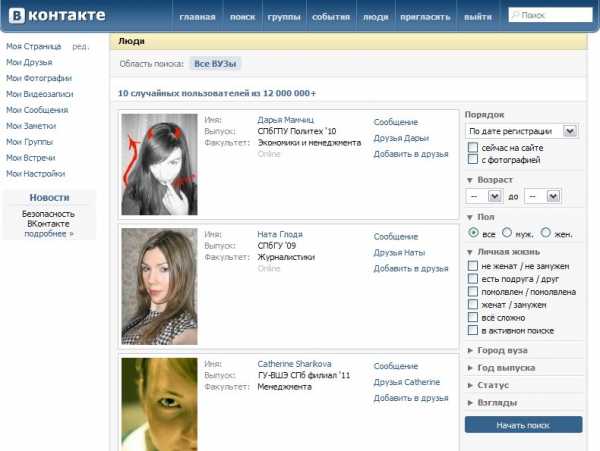The image size is (600, 451).
Task: Open 'Мои Заметки' in sidebar
Action: 31,126
